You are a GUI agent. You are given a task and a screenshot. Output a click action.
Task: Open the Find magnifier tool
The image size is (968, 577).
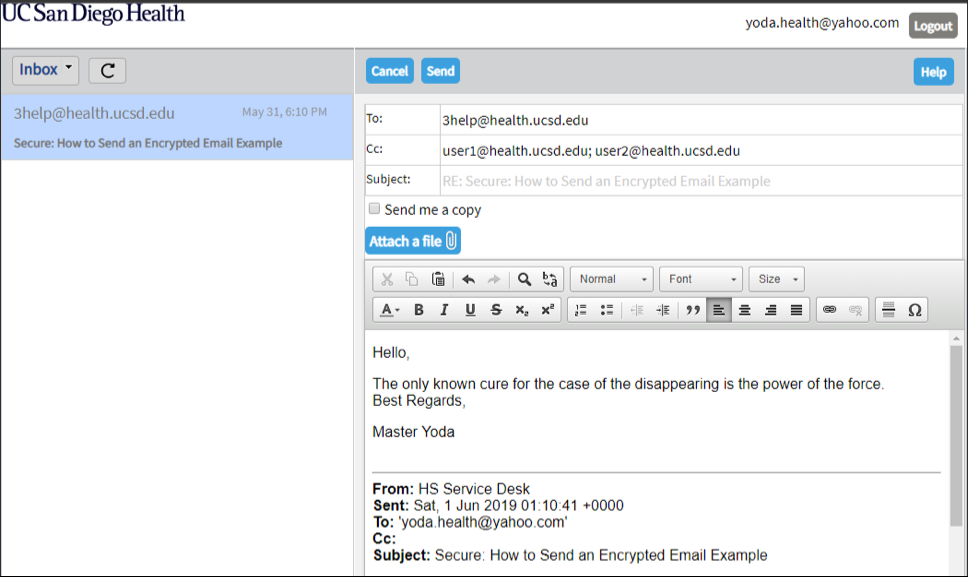click(x=524, y=279)
